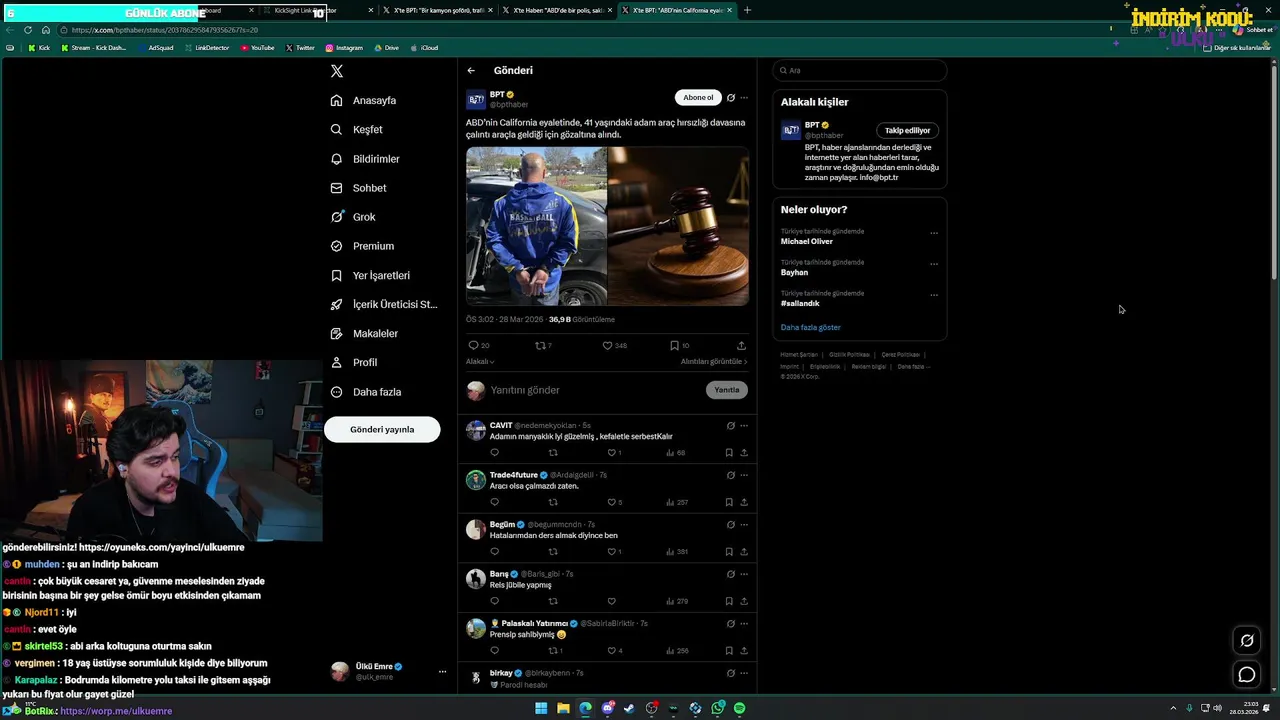Open Profil page
The height and width of the screenshot is (720, 1280).
[x=354, y=362]
